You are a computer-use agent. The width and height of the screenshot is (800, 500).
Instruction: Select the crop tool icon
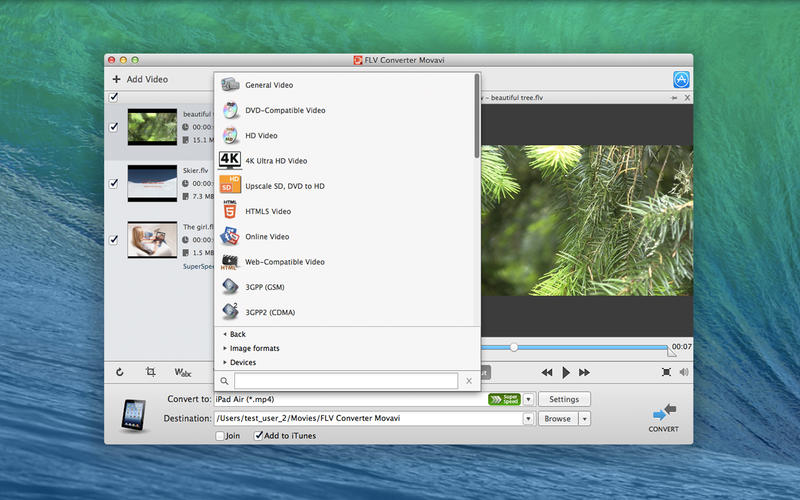[x=150, y=372]
